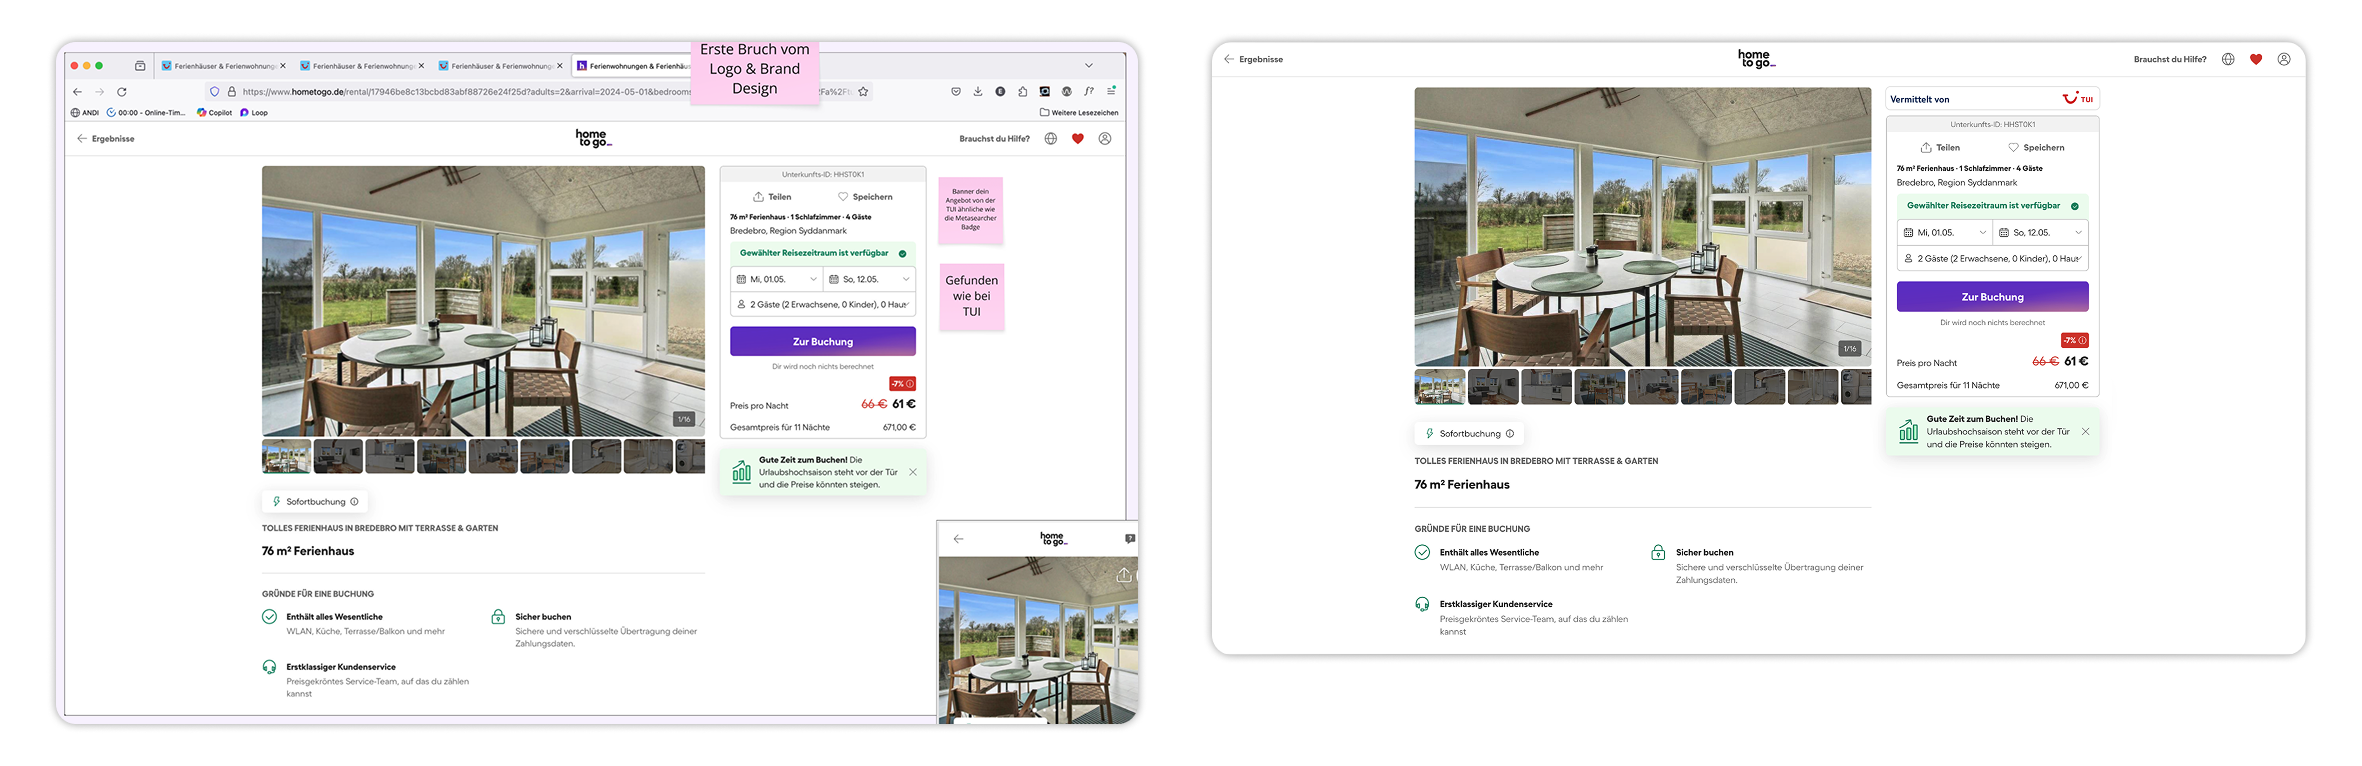This screenshot has width=2362, height=766.
Task: Select the second gallery thumbnail in the right mockup
Action: 1493,387
